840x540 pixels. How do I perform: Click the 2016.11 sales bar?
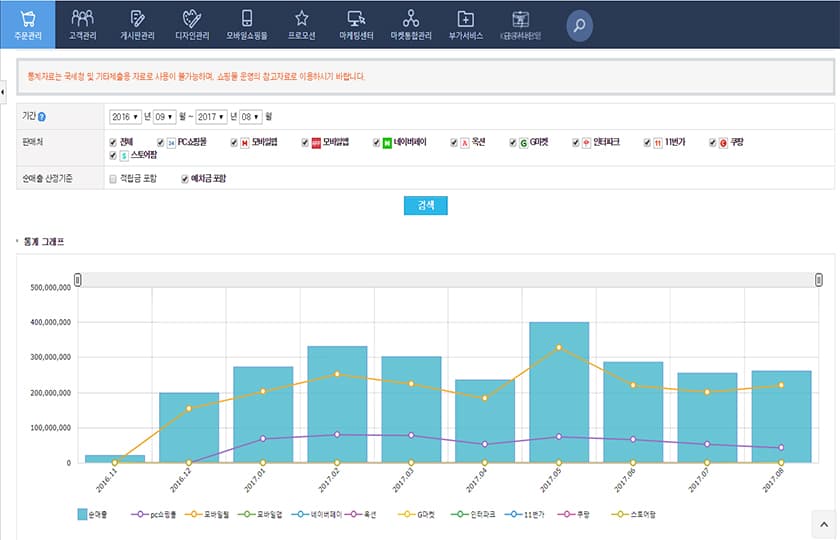point(115,459)
